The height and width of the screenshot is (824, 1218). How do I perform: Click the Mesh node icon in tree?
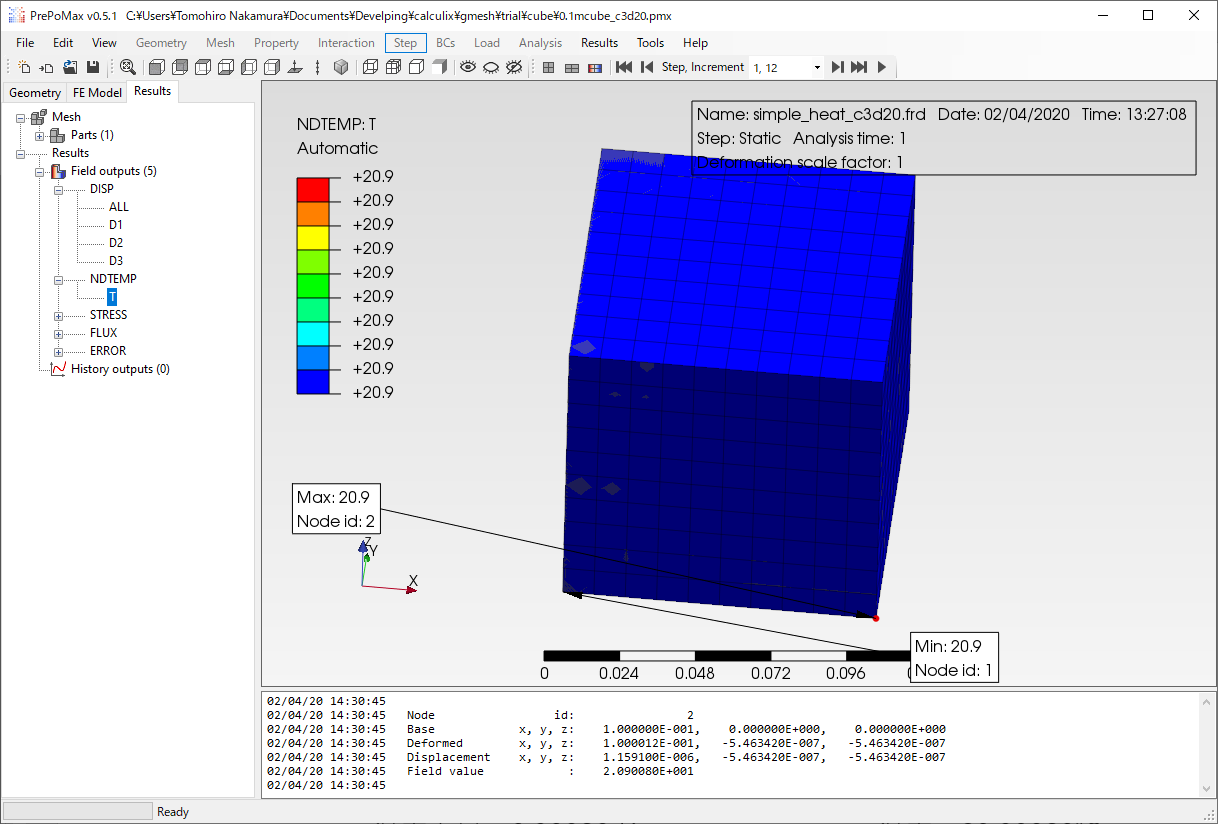tap(39, 117)
